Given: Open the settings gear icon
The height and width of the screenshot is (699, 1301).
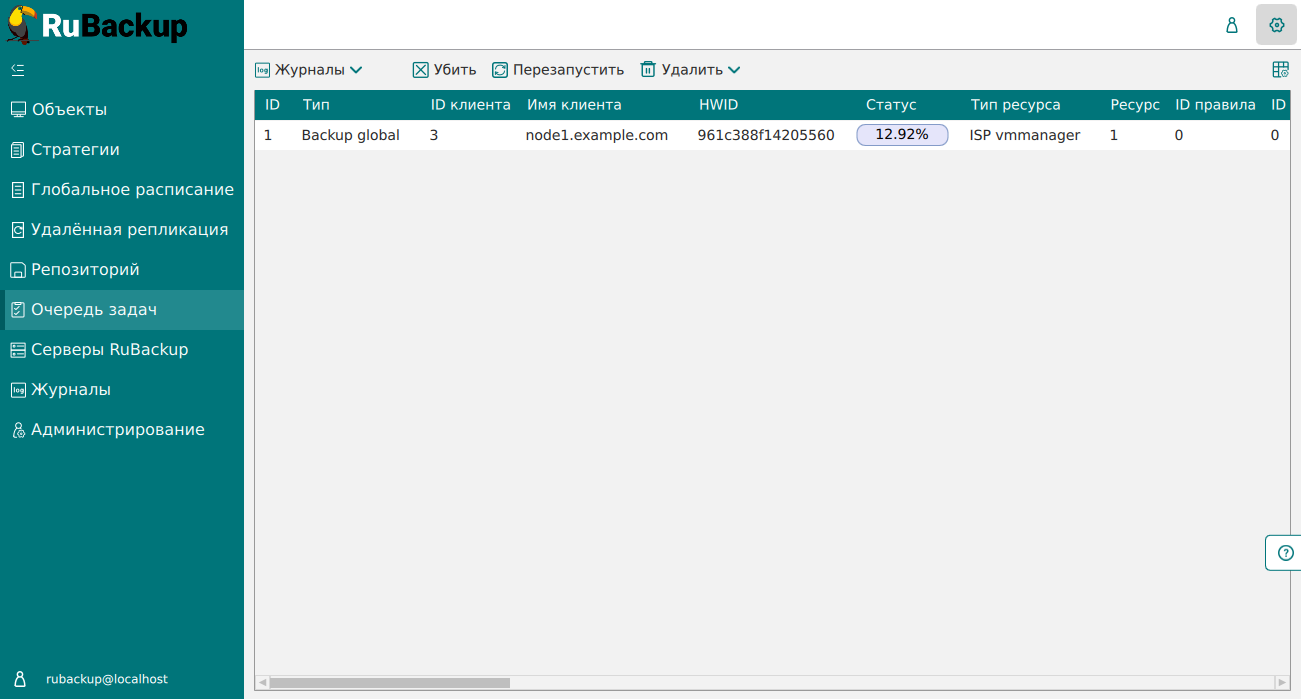Looking at the screenshot, I should [1276, 25].
